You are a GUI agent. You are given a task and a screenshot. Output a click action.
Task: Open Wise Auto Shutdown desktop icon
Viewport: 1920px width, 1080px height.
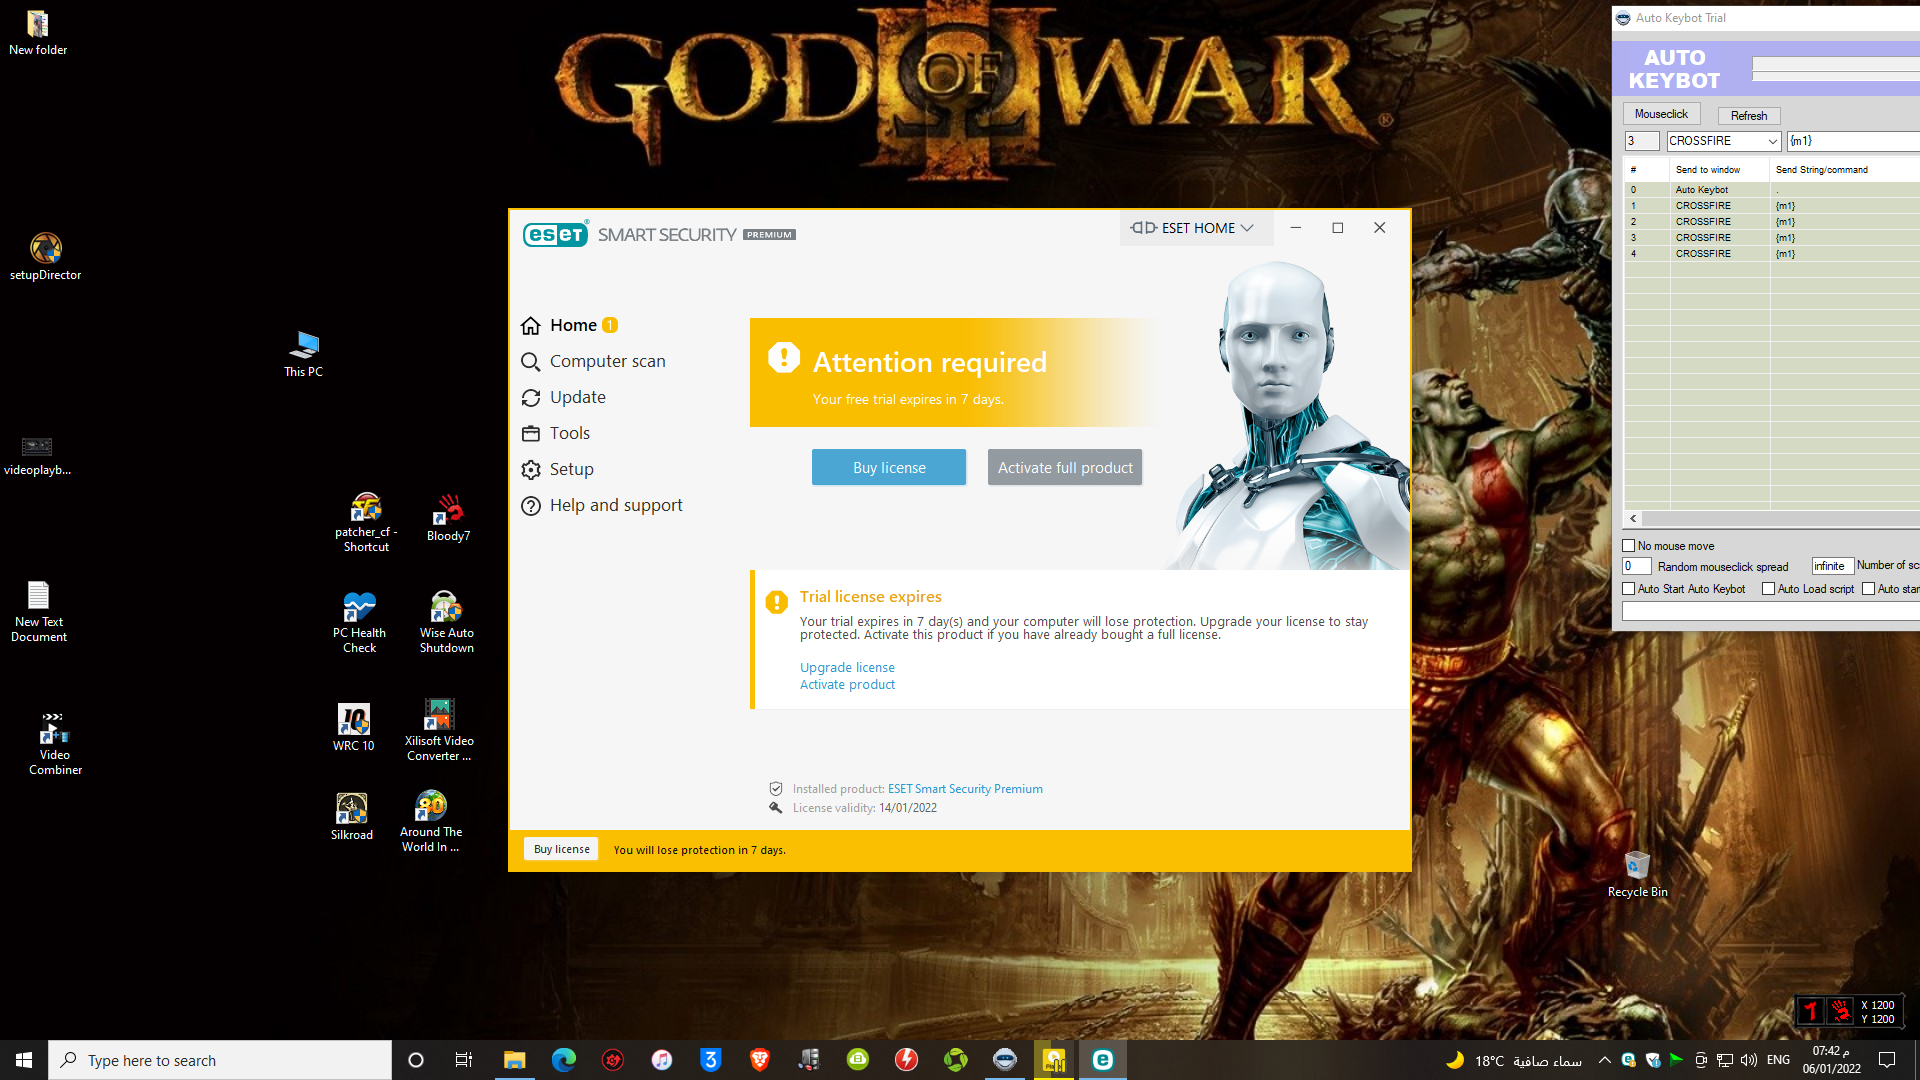[446, 622]
